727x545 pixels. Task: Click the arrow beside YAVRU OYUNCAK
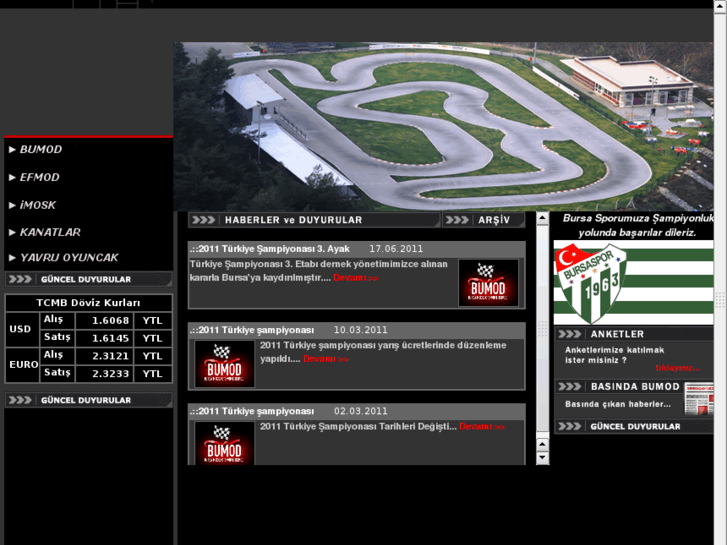[x=13, y=257]
